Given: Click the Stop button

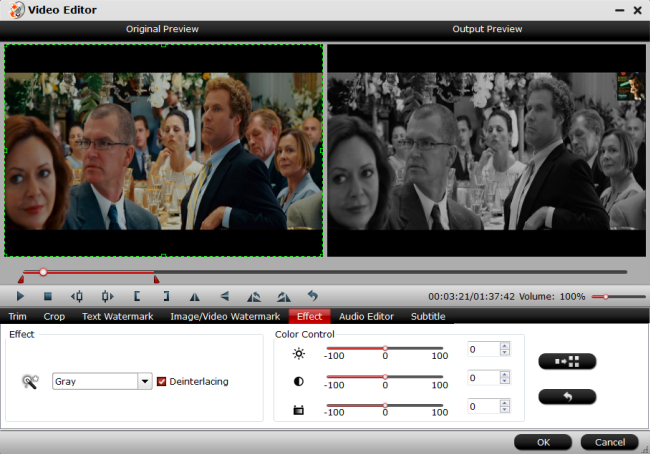Looking at the screenshot, I should 48,296.
